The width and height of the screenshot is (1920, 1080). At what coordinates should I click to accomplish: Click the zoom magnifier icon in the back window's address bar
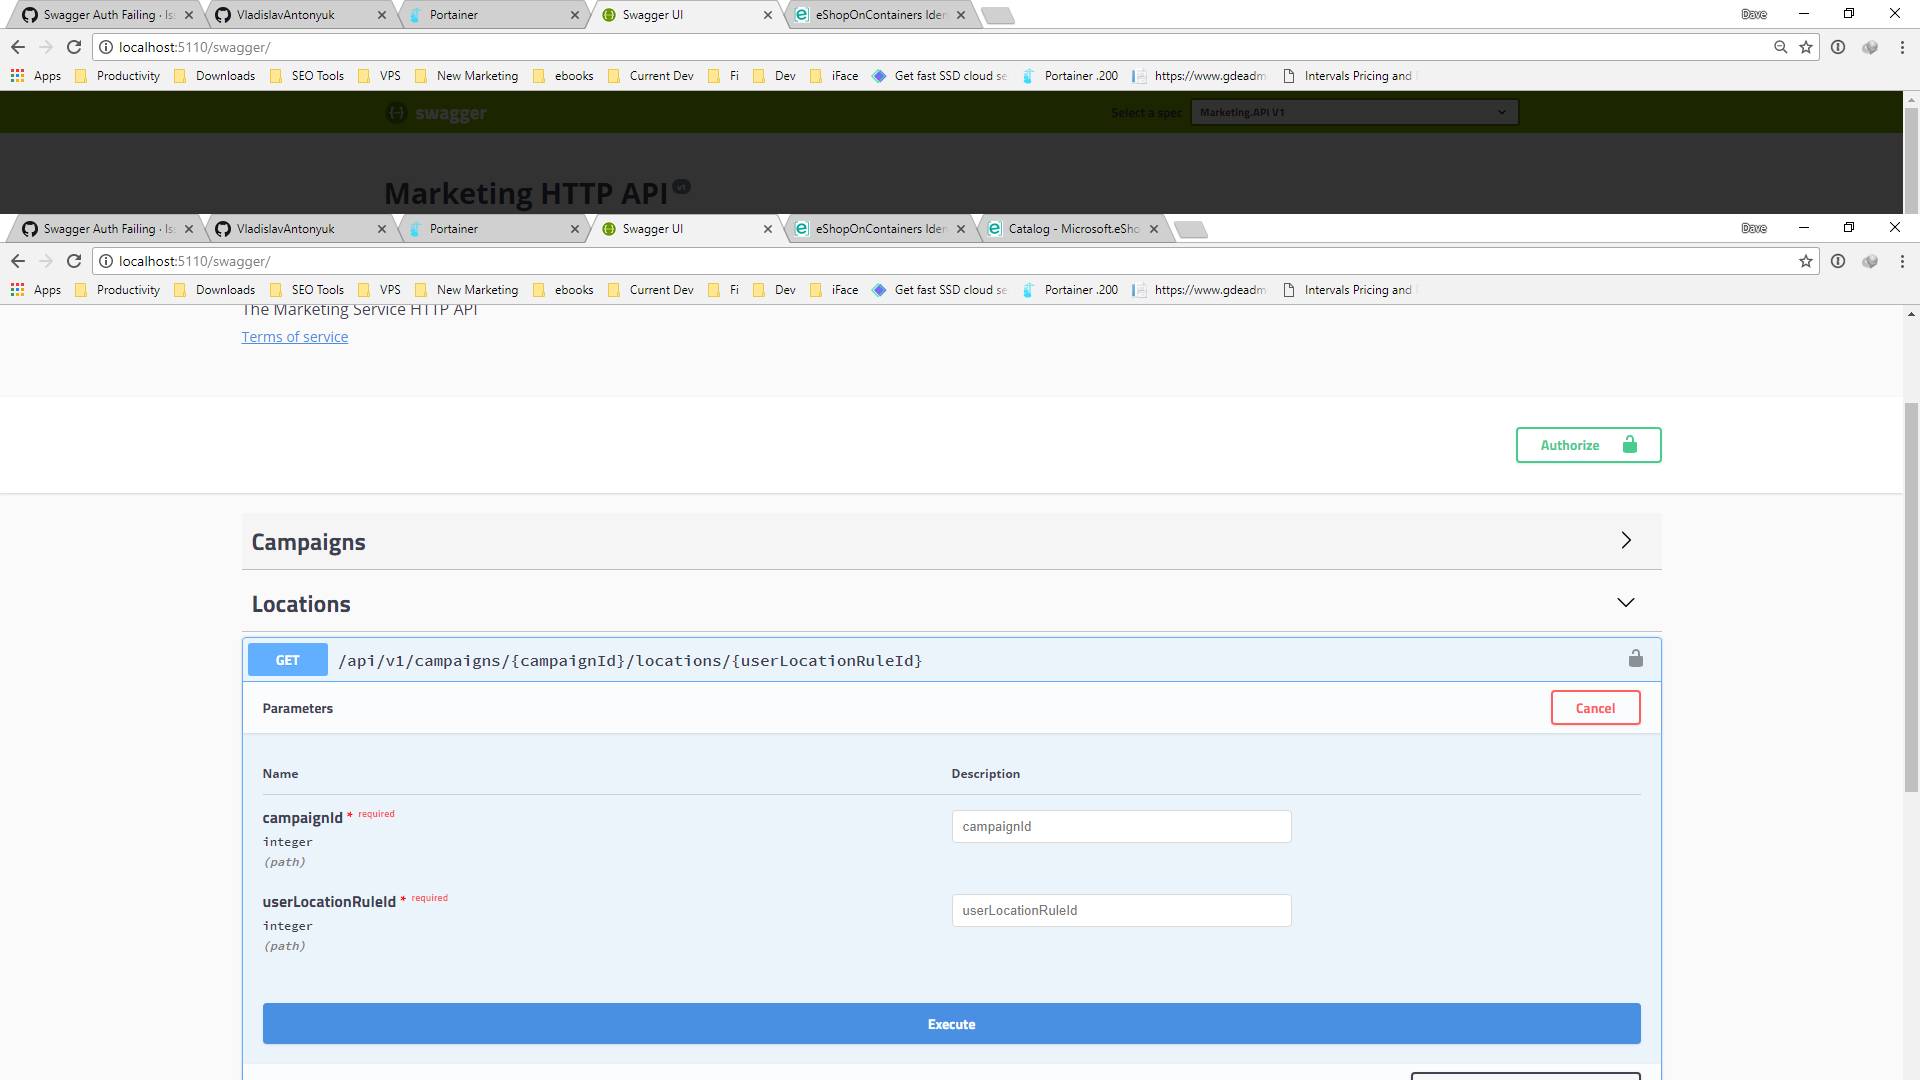pos(1781,47)
